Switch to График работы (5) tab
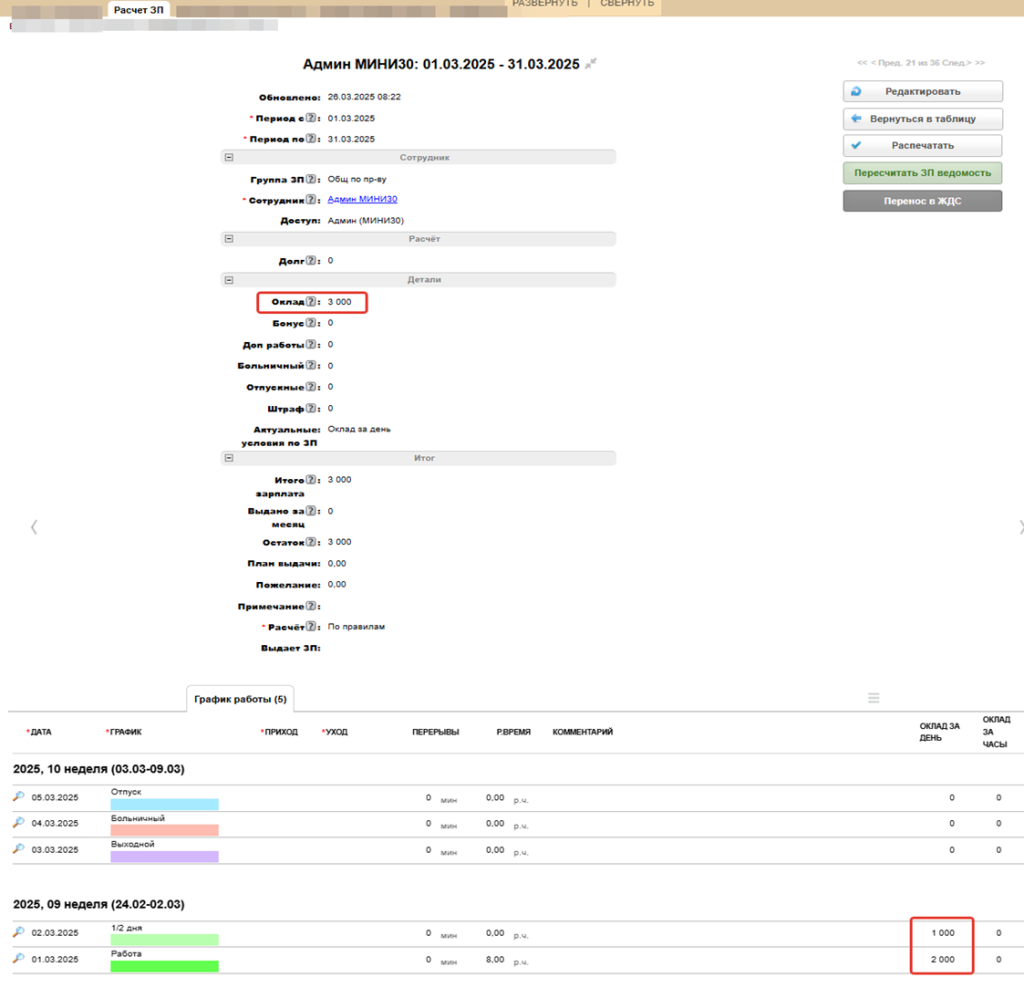This screenshot has width=1024, height=988. pos(239,699)
